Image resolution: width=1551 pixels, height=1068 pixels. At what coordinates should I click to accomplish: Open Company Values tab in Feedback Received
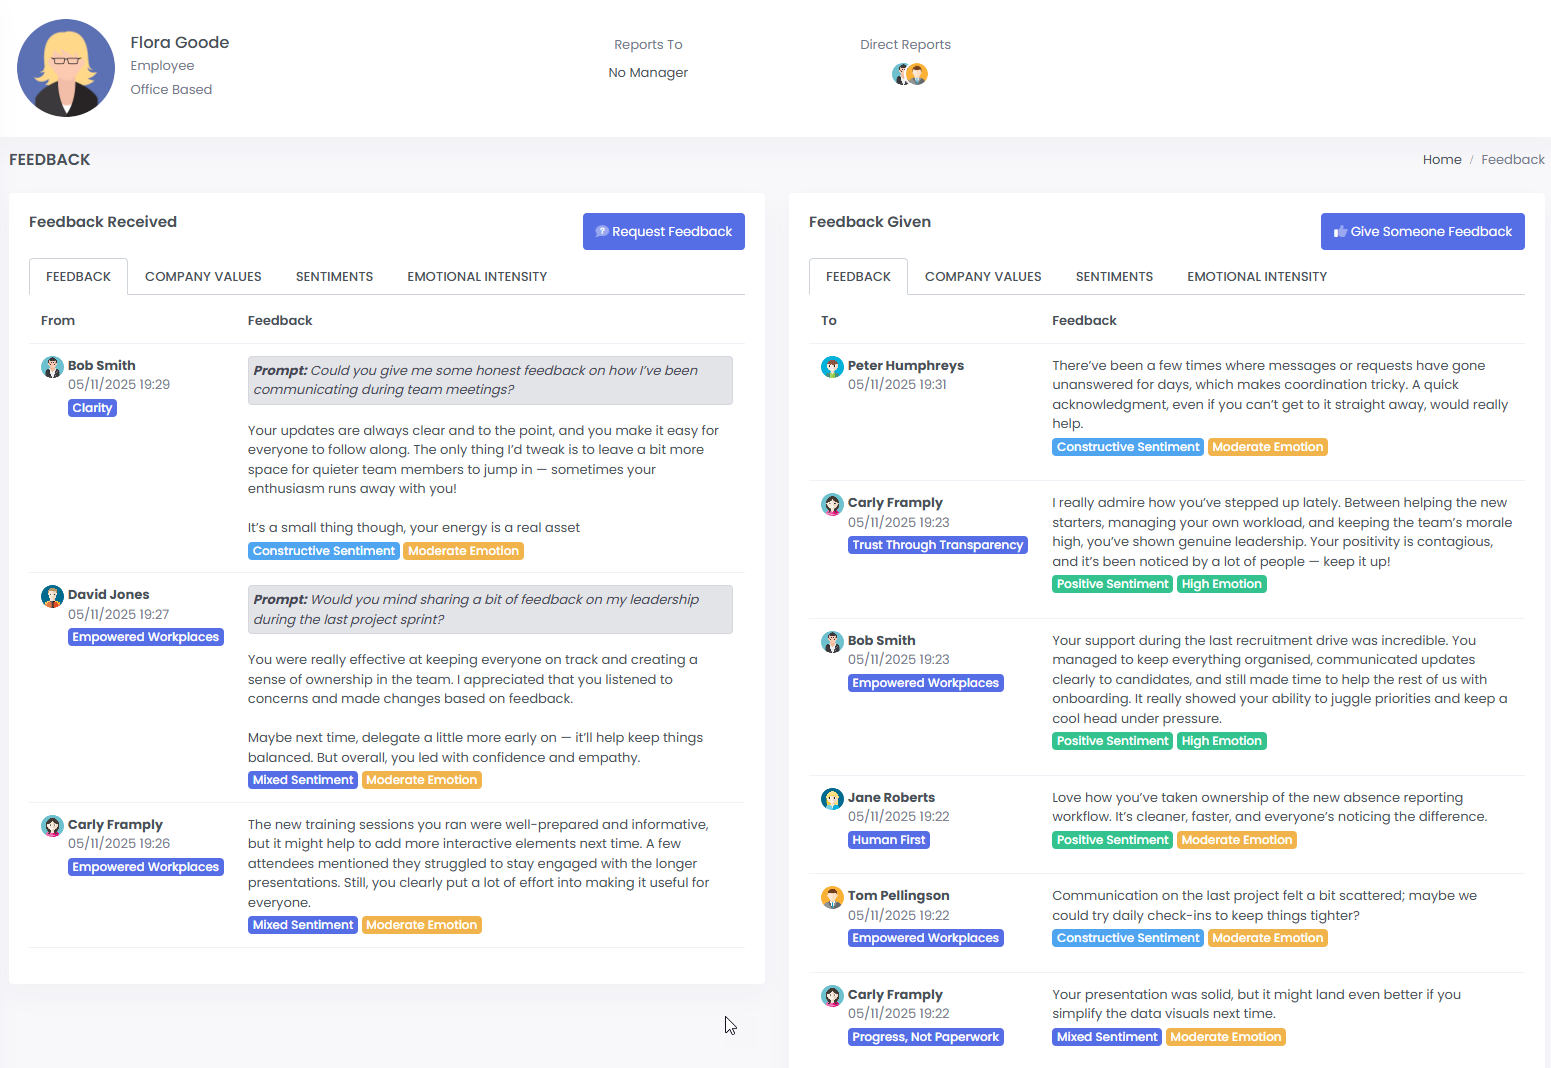tap(203, 277)
